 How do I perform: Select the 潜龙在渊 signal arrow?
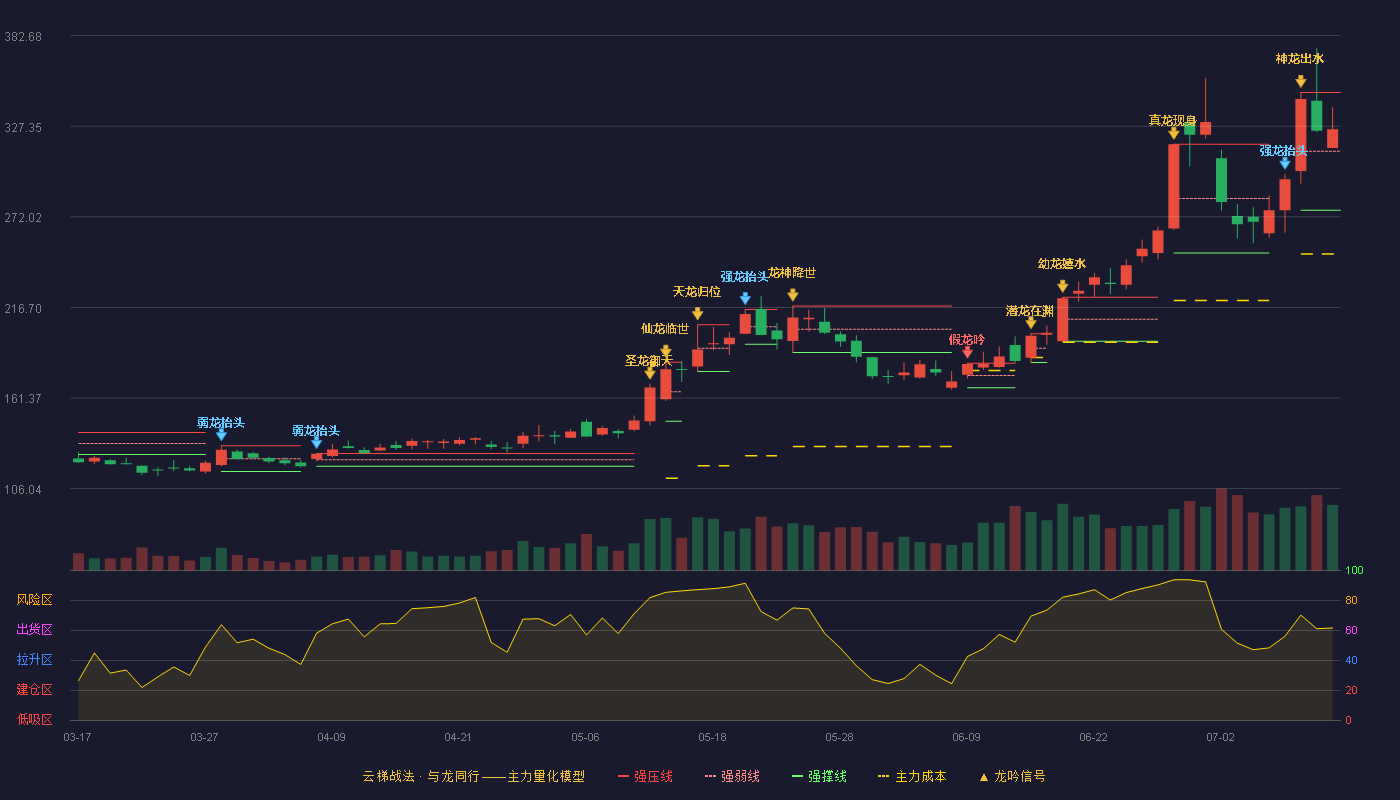[1030, 323]
